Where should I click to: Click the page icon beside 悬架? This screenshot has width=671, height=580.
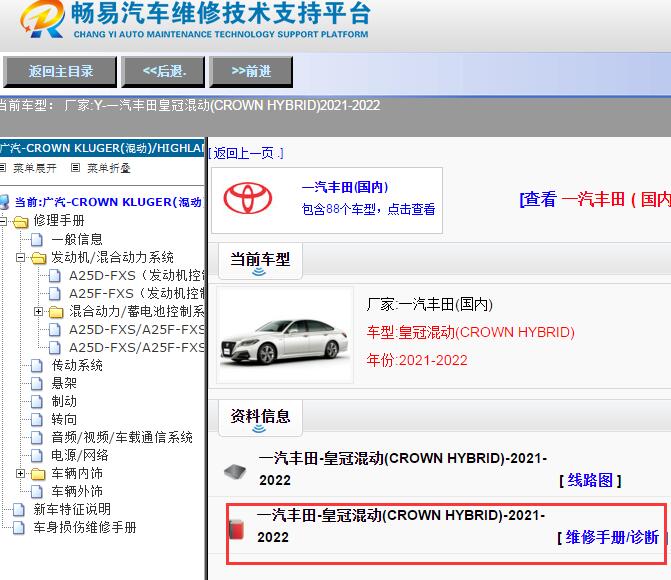pyautogui.click(x=37, y=384)
